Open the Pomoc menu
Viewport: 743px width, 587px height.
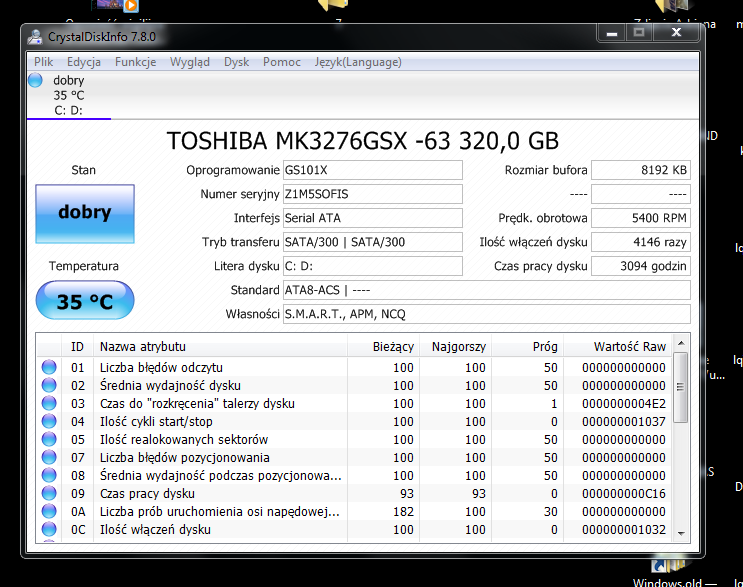click(281, 62)
